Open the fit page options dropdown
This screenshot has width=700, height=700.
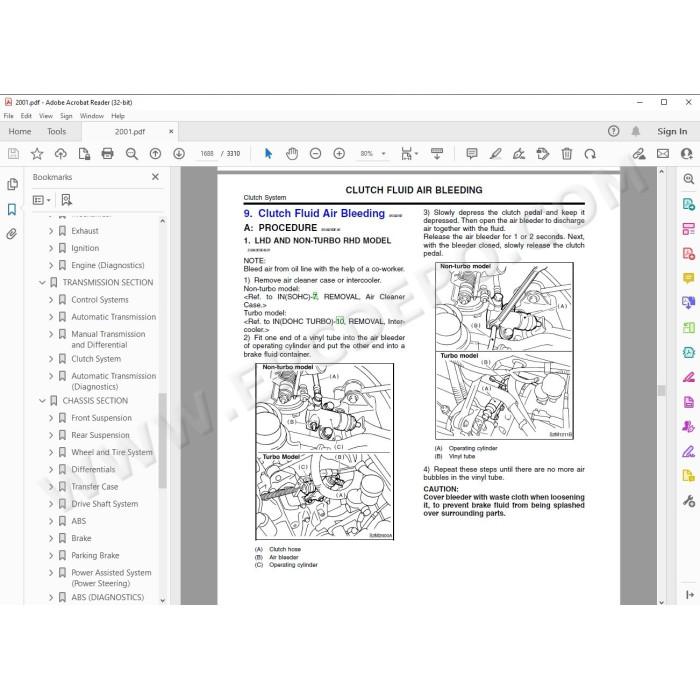[x=417, y=154]
